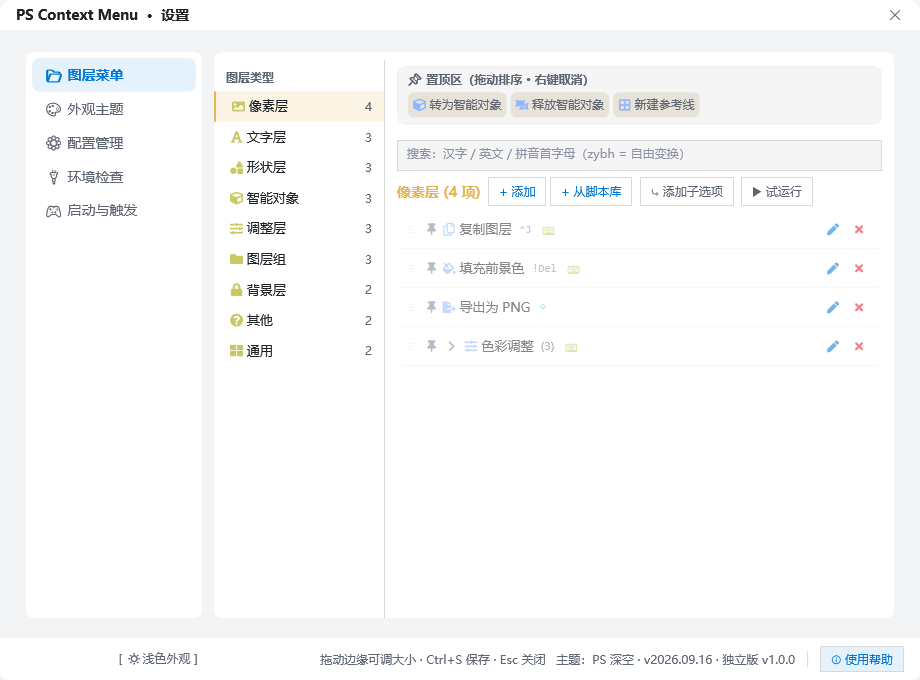Click drag handle of 色彩调整 row
Image resolution: width=920 pixels, height=680 pixels.
click(x=411, y=346)
